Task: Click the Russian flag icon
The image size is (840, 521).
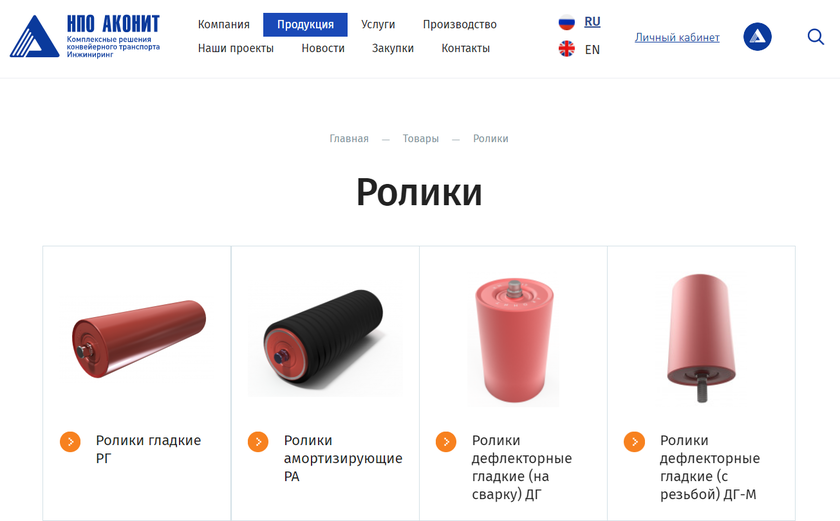Action: tap(566, 22)
